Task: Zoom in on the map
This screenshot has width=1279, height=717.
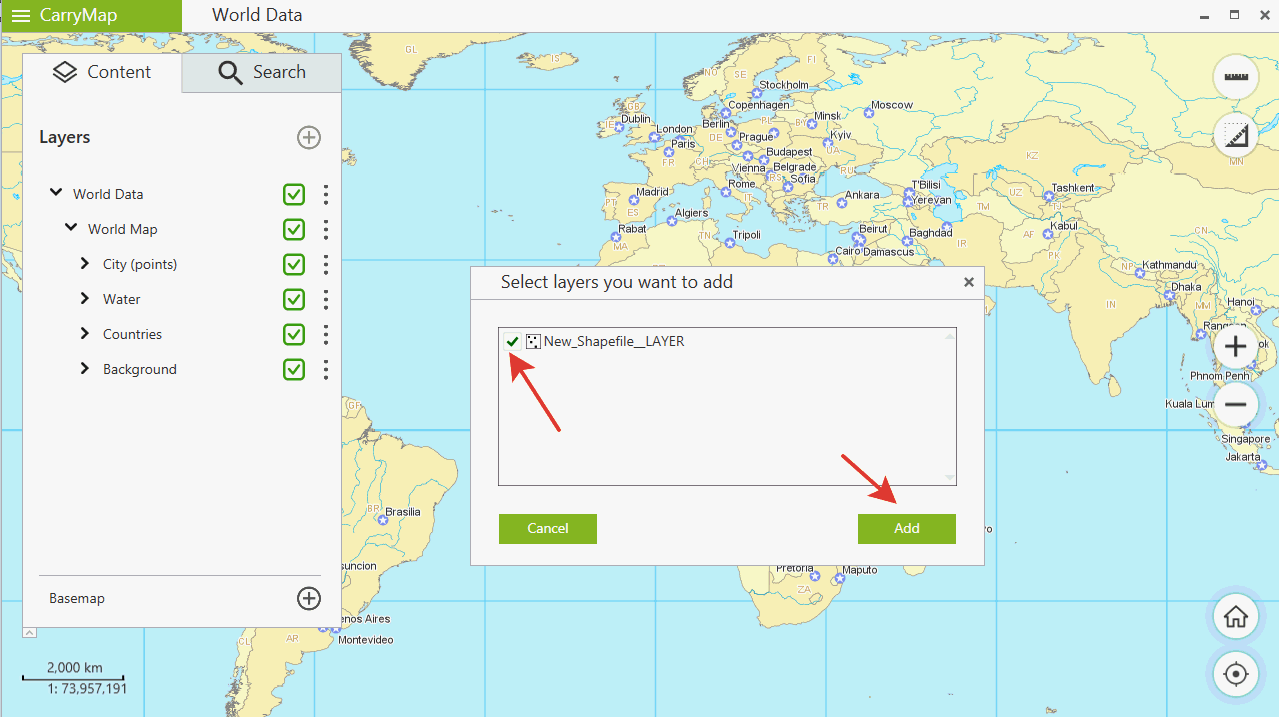Action: pyautogui.click(x=1236, y=347)
